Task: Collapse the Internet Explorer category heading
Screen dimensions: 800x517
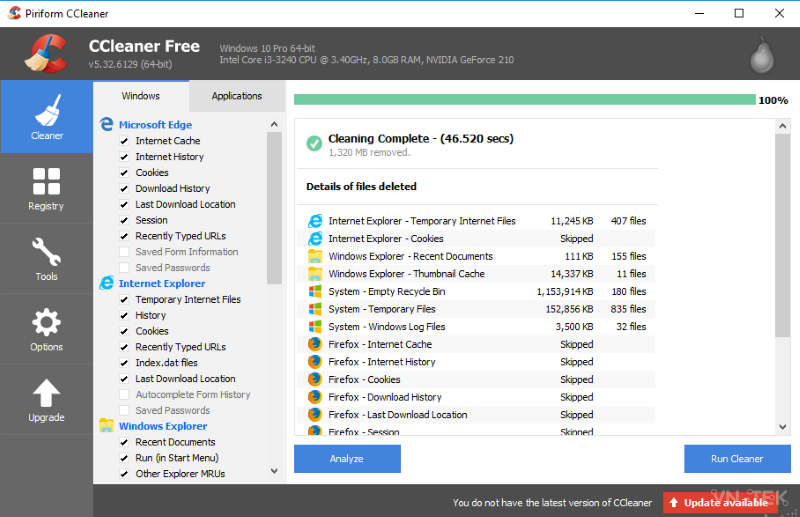Action: click(x=162, y=283)
